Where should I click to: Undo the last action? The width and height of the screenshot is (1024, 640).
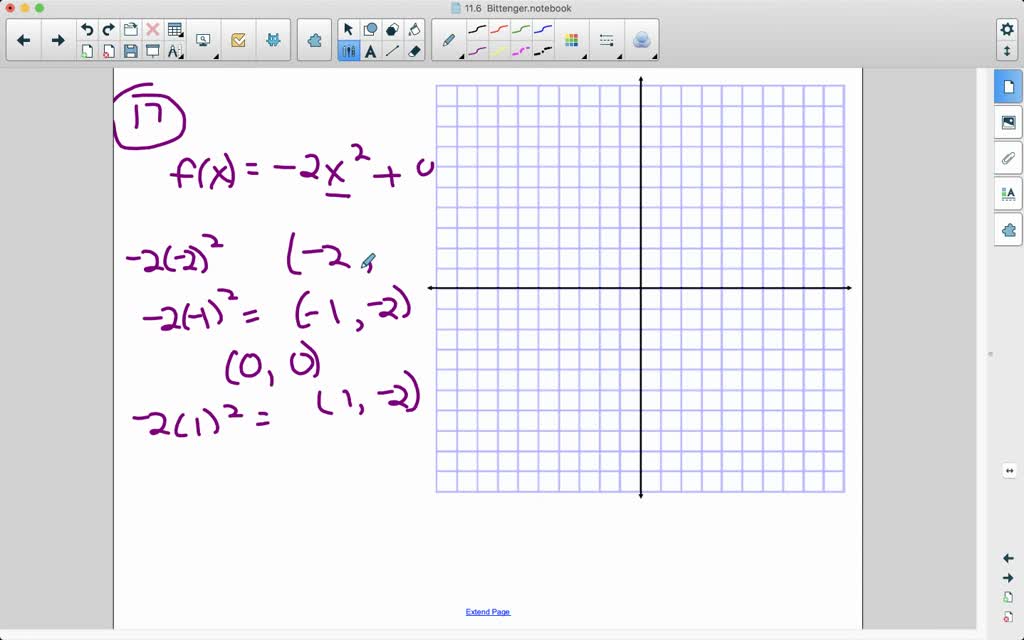pos(87,30)
